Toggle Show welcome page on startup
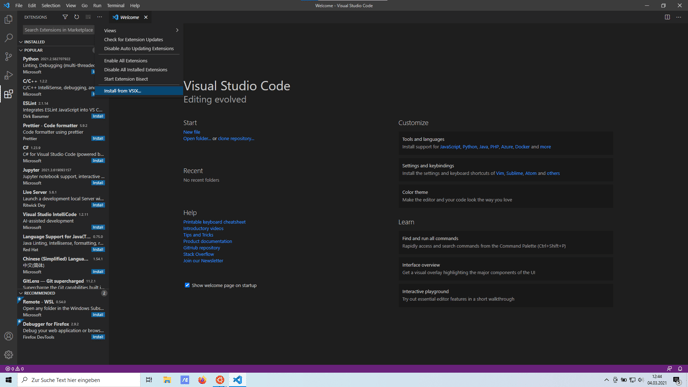The height and width of the screenshot is (387, 688). (x=187, y=285)
